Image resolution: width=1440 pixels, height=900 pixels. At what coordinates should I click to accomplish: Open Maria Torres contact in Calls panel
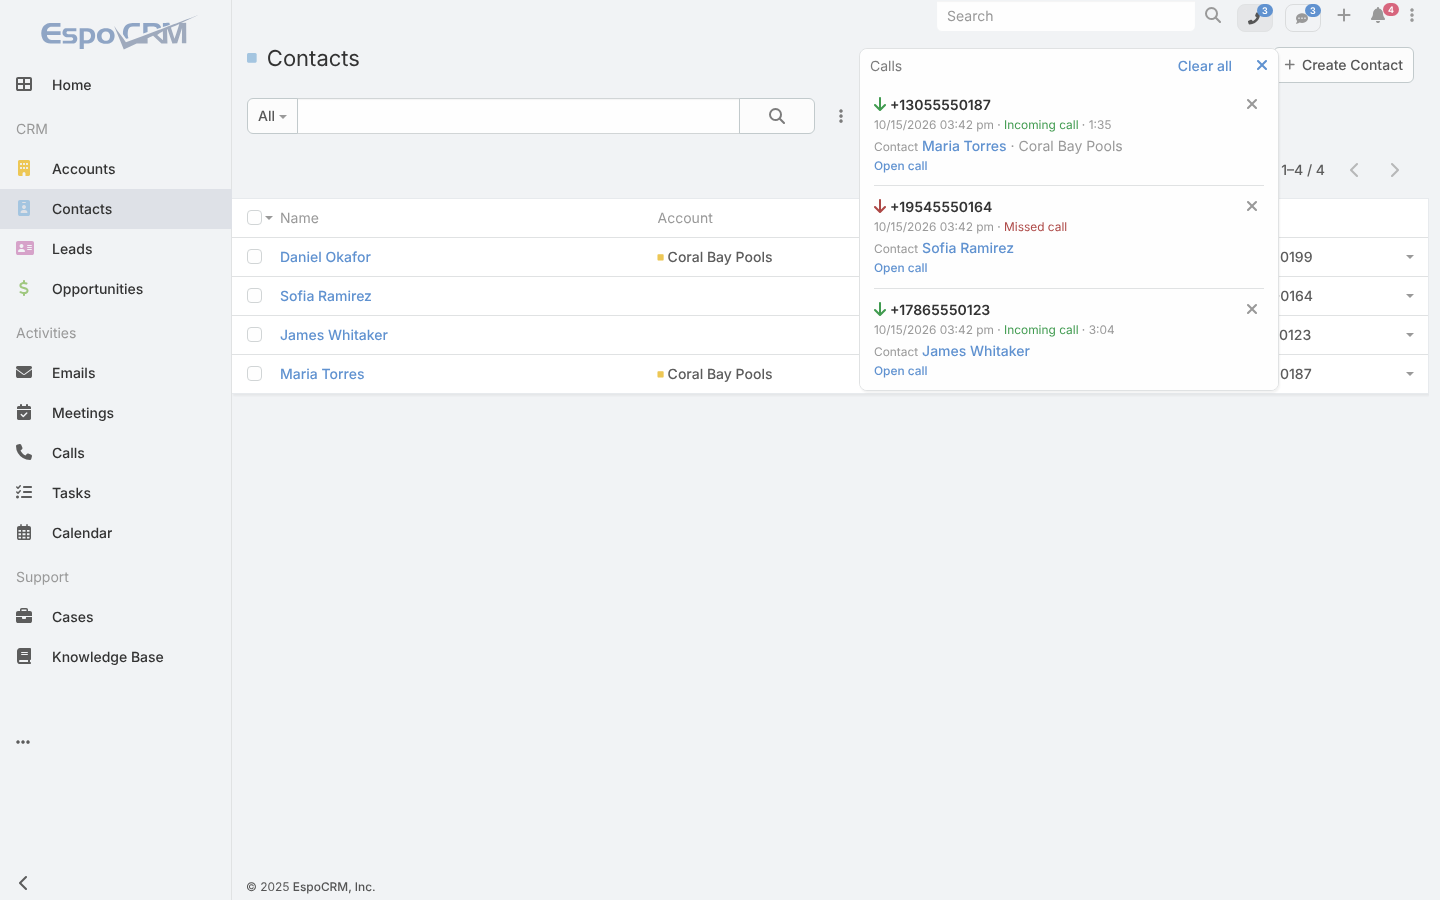coord(964,146)
